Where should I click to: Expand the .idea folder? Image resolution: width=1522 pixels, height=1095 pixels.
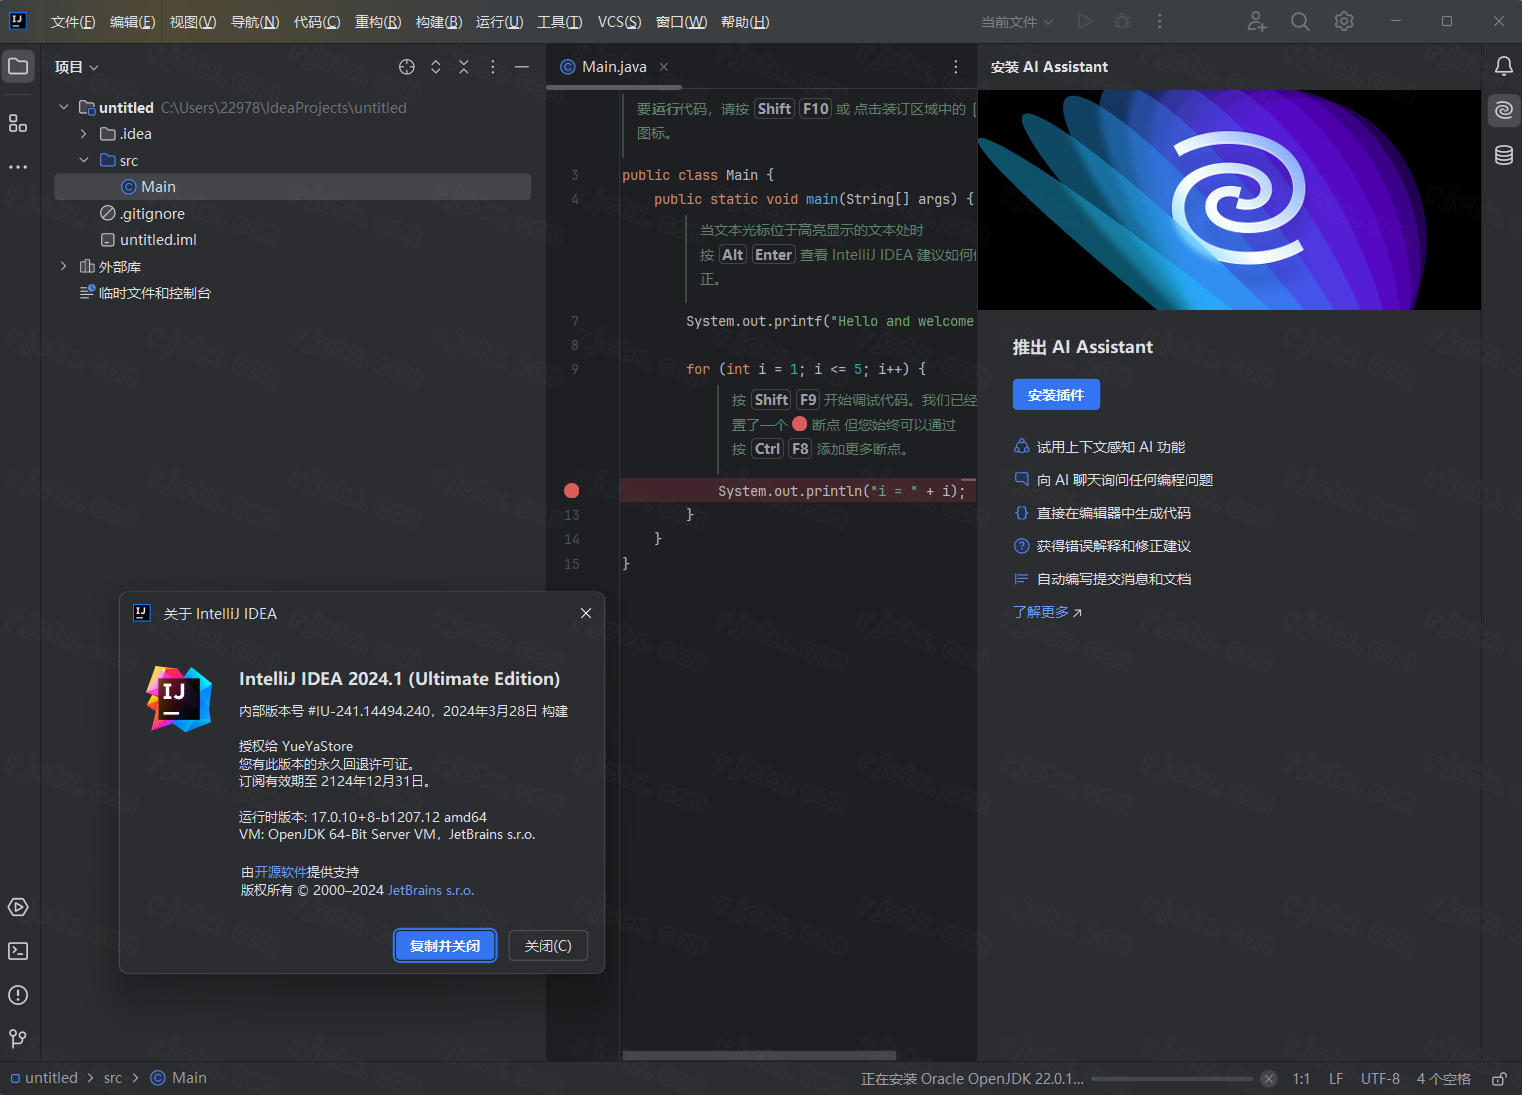(x=83, y=133)
